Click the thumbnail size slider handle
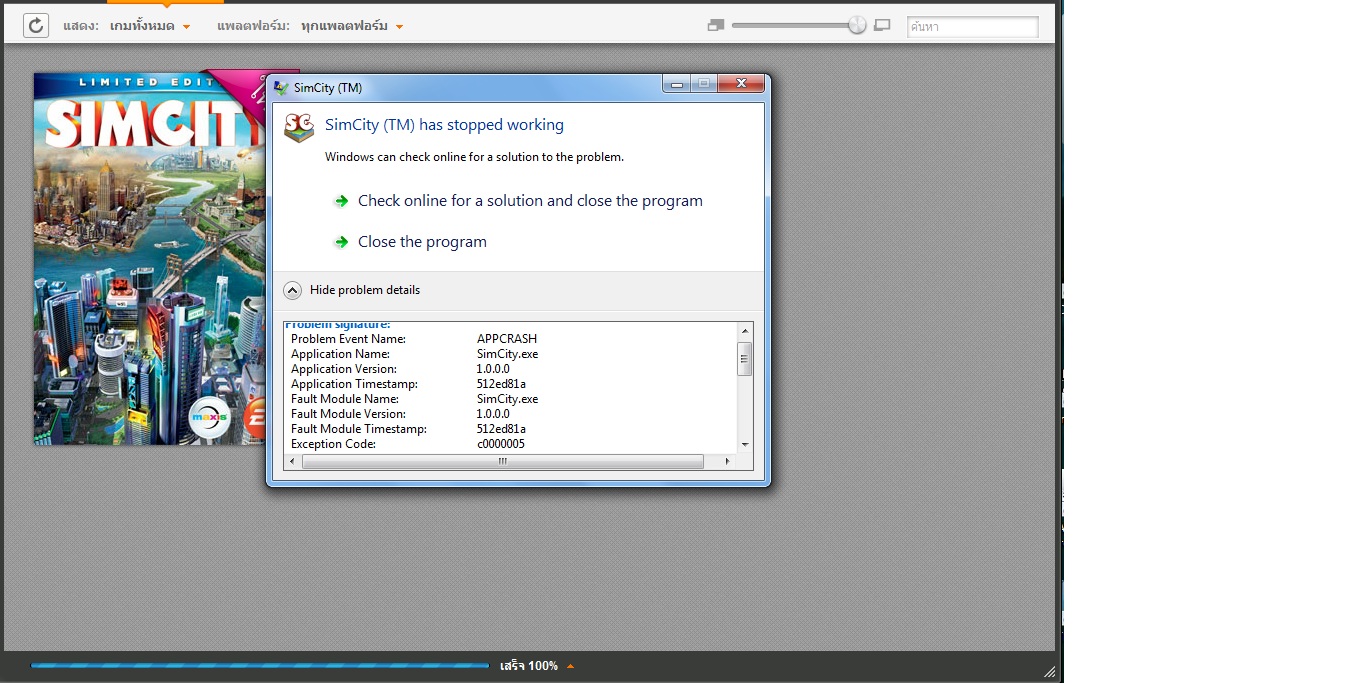This screenshot has height=683, width=1367. click(857, 25)
